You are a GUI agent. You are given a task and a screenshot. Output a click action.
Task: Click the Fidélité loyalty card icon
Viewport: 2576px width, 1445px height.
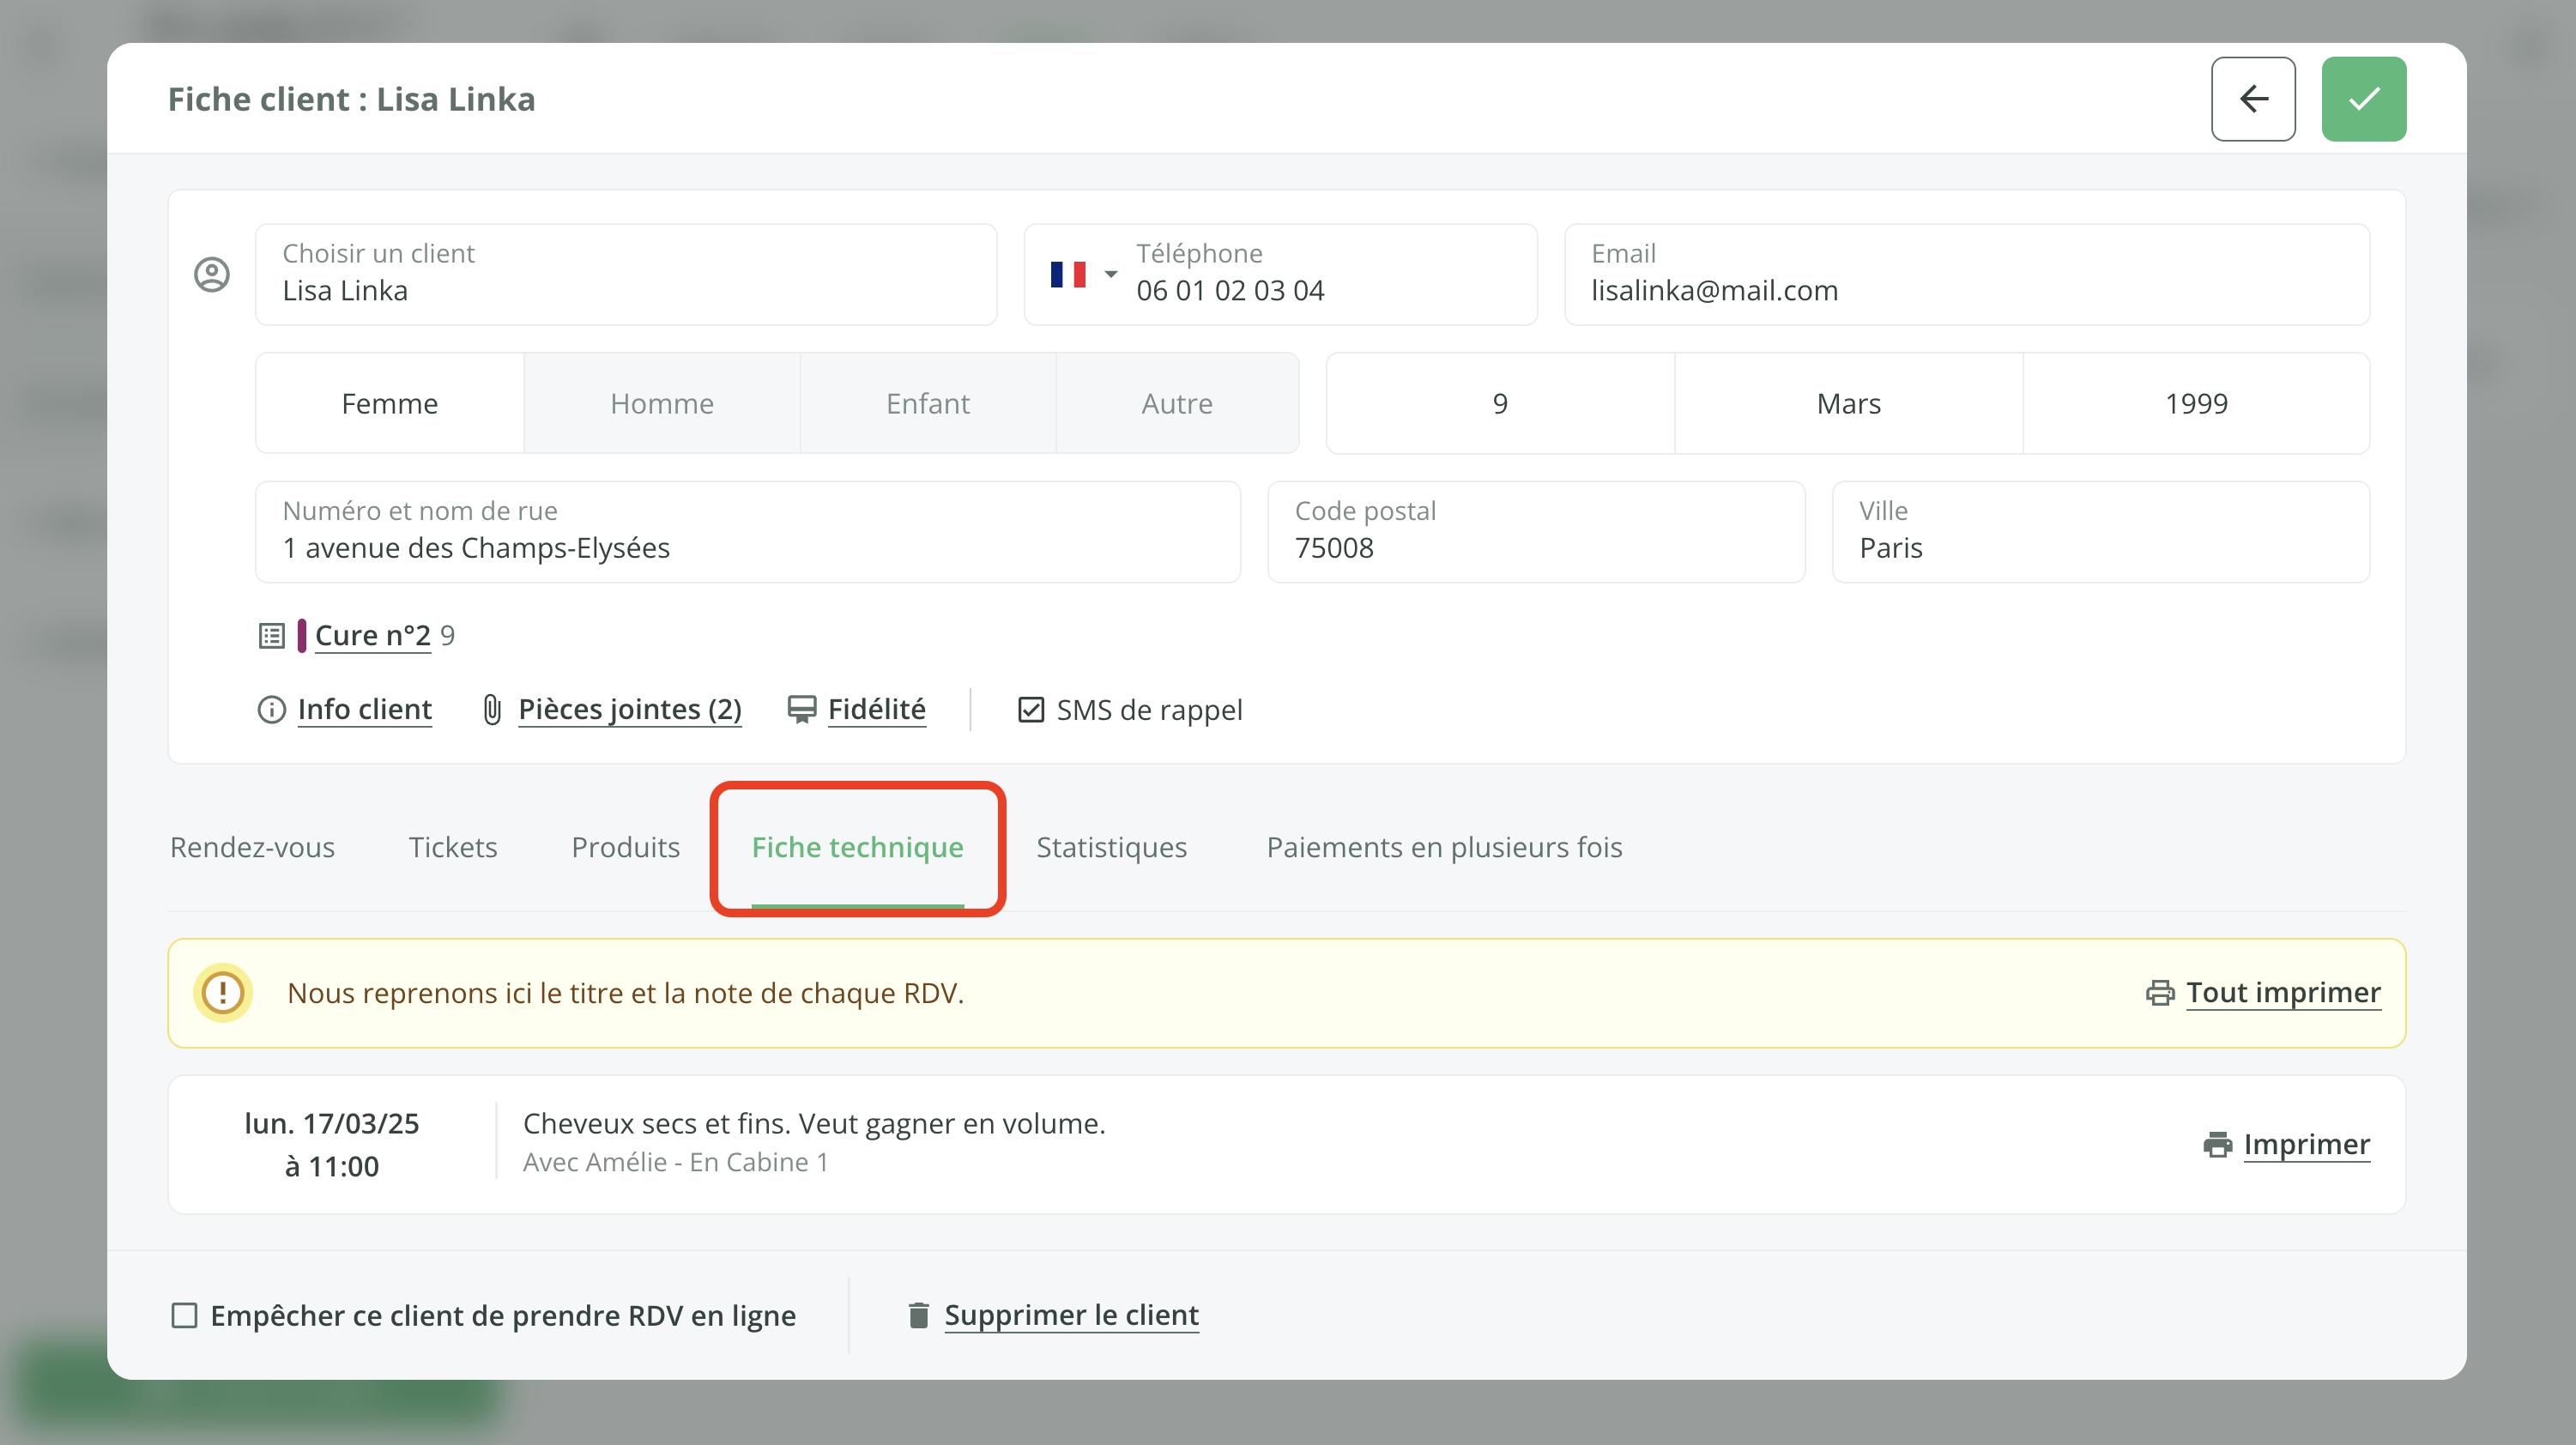tap(801, 710)
